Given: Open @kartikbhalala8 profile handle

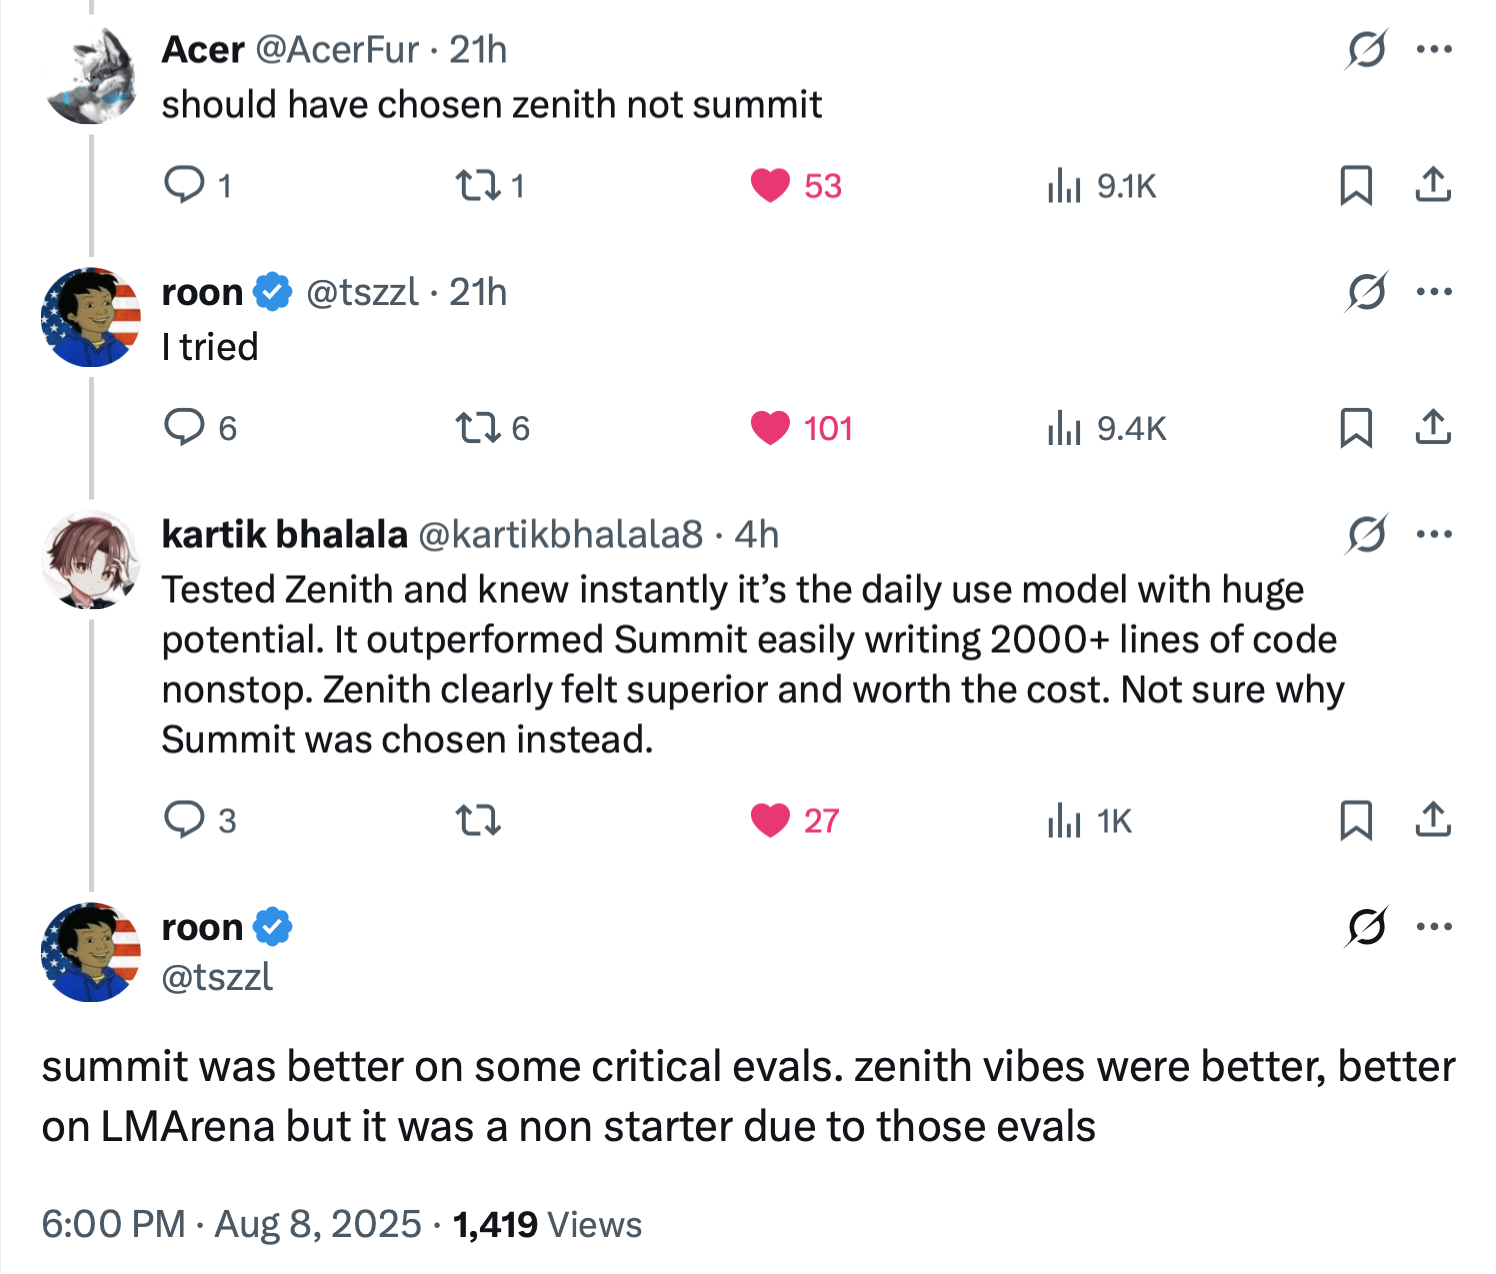Looking at the screenshot, I should (560, 535).
